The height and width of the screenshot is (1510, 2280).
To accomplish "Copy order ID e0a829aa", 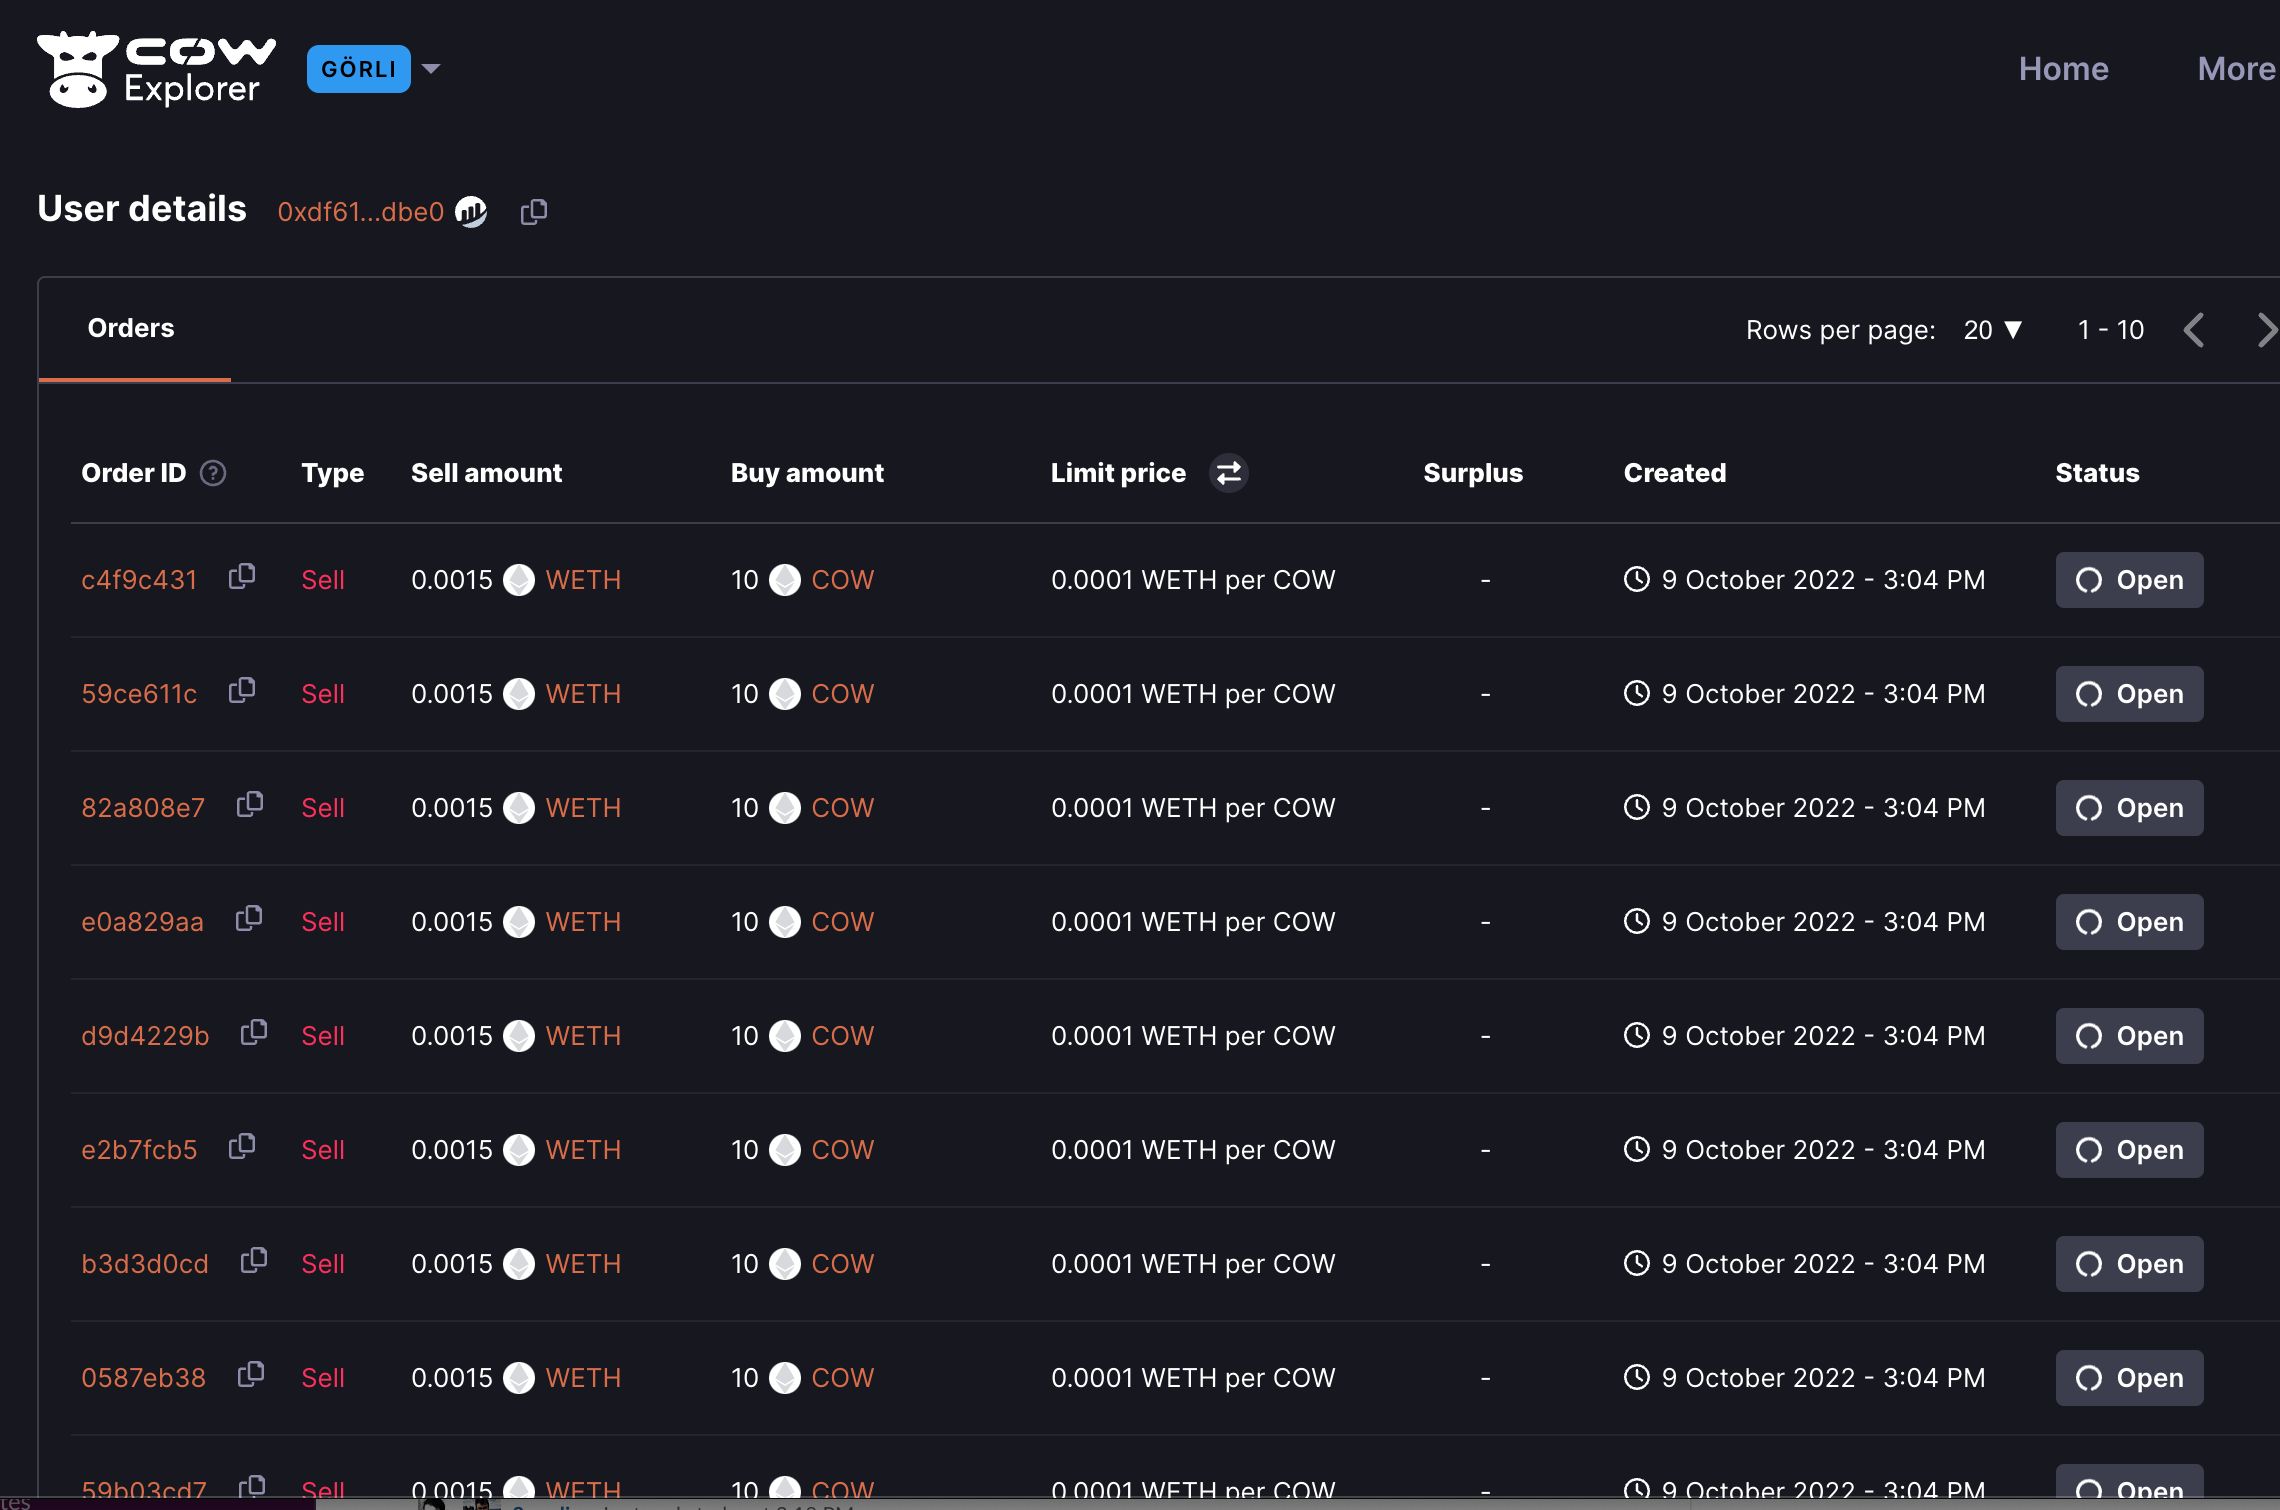I will click(x=249, y=919).
